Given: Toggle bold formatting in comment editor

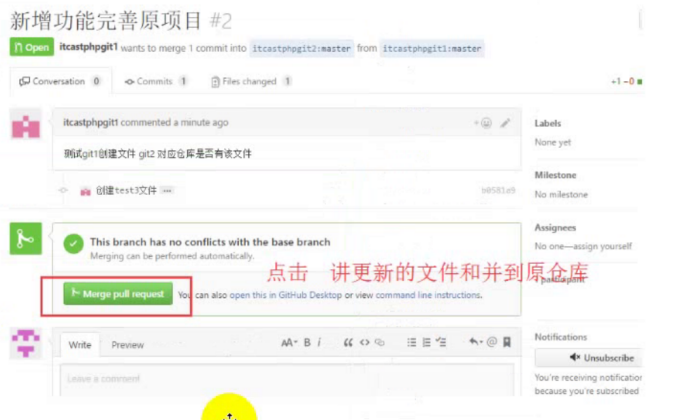Looking at the screenshot, I should pyautogui.click(x=307, y=342).
